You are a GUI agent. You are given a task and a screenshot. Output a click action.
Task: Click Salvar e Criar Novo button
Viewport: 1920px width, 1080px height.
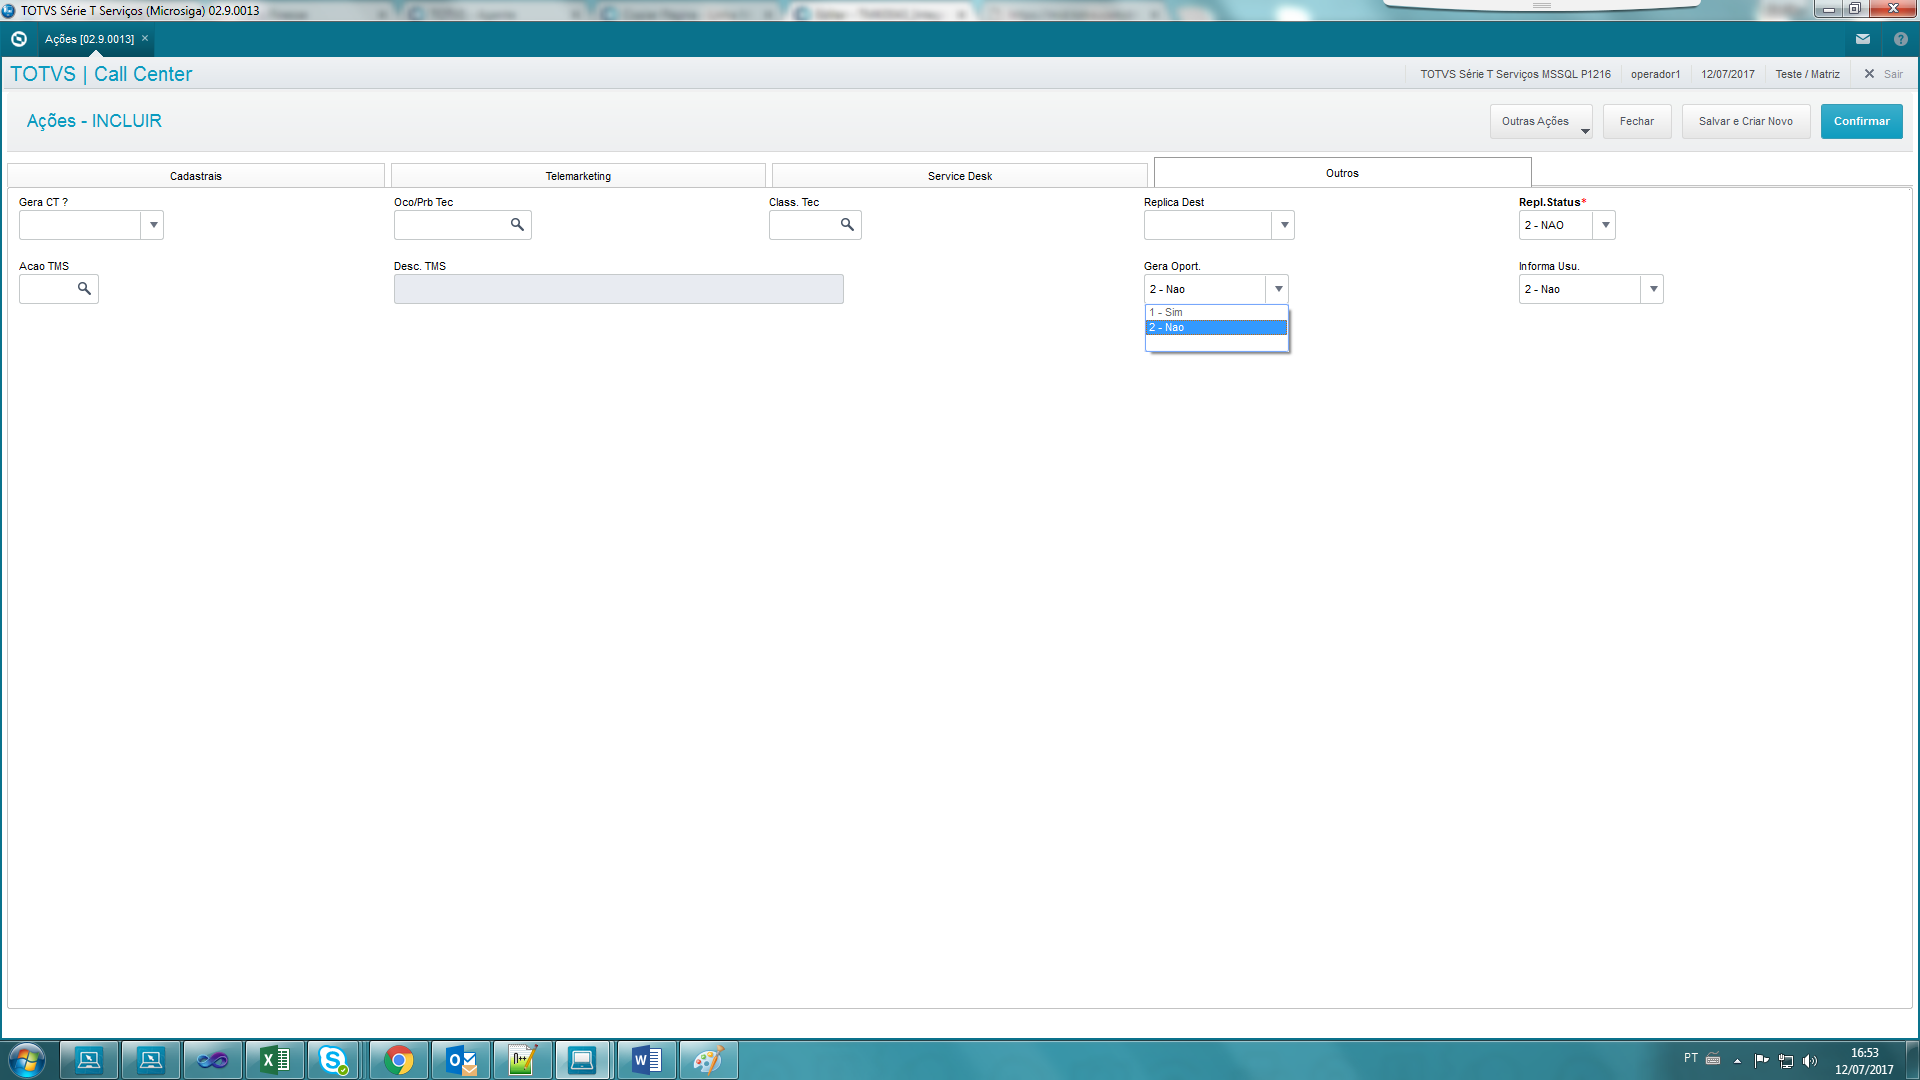tap(1745, 121)
